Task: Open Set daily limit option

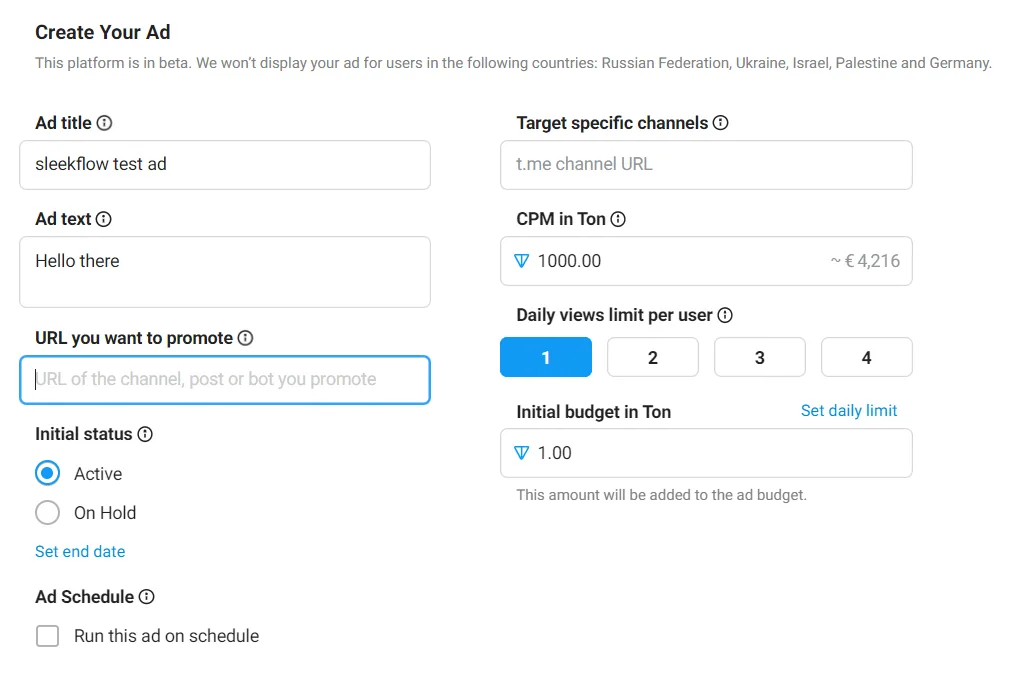Action: [x=848, y=410]
